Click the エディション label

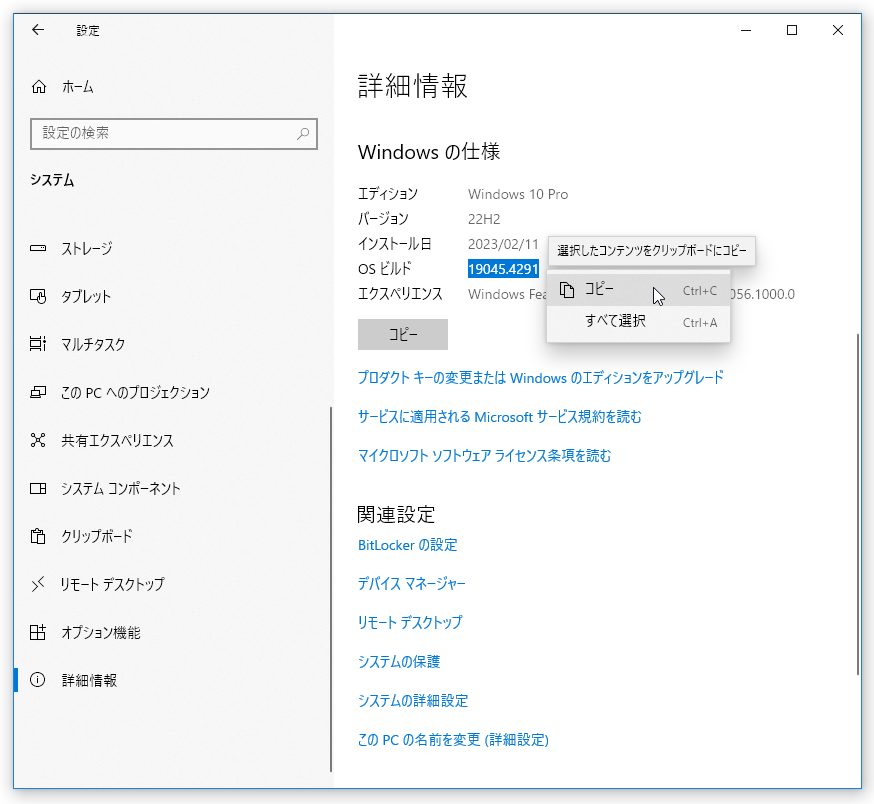(x=387, y=194)
